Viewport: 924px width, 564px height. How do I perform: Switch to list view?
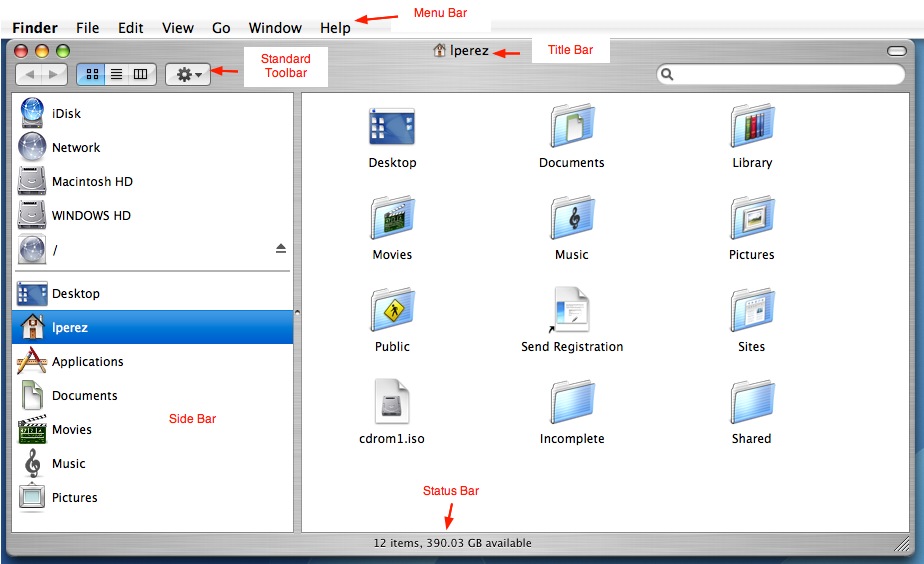point(117,74)
